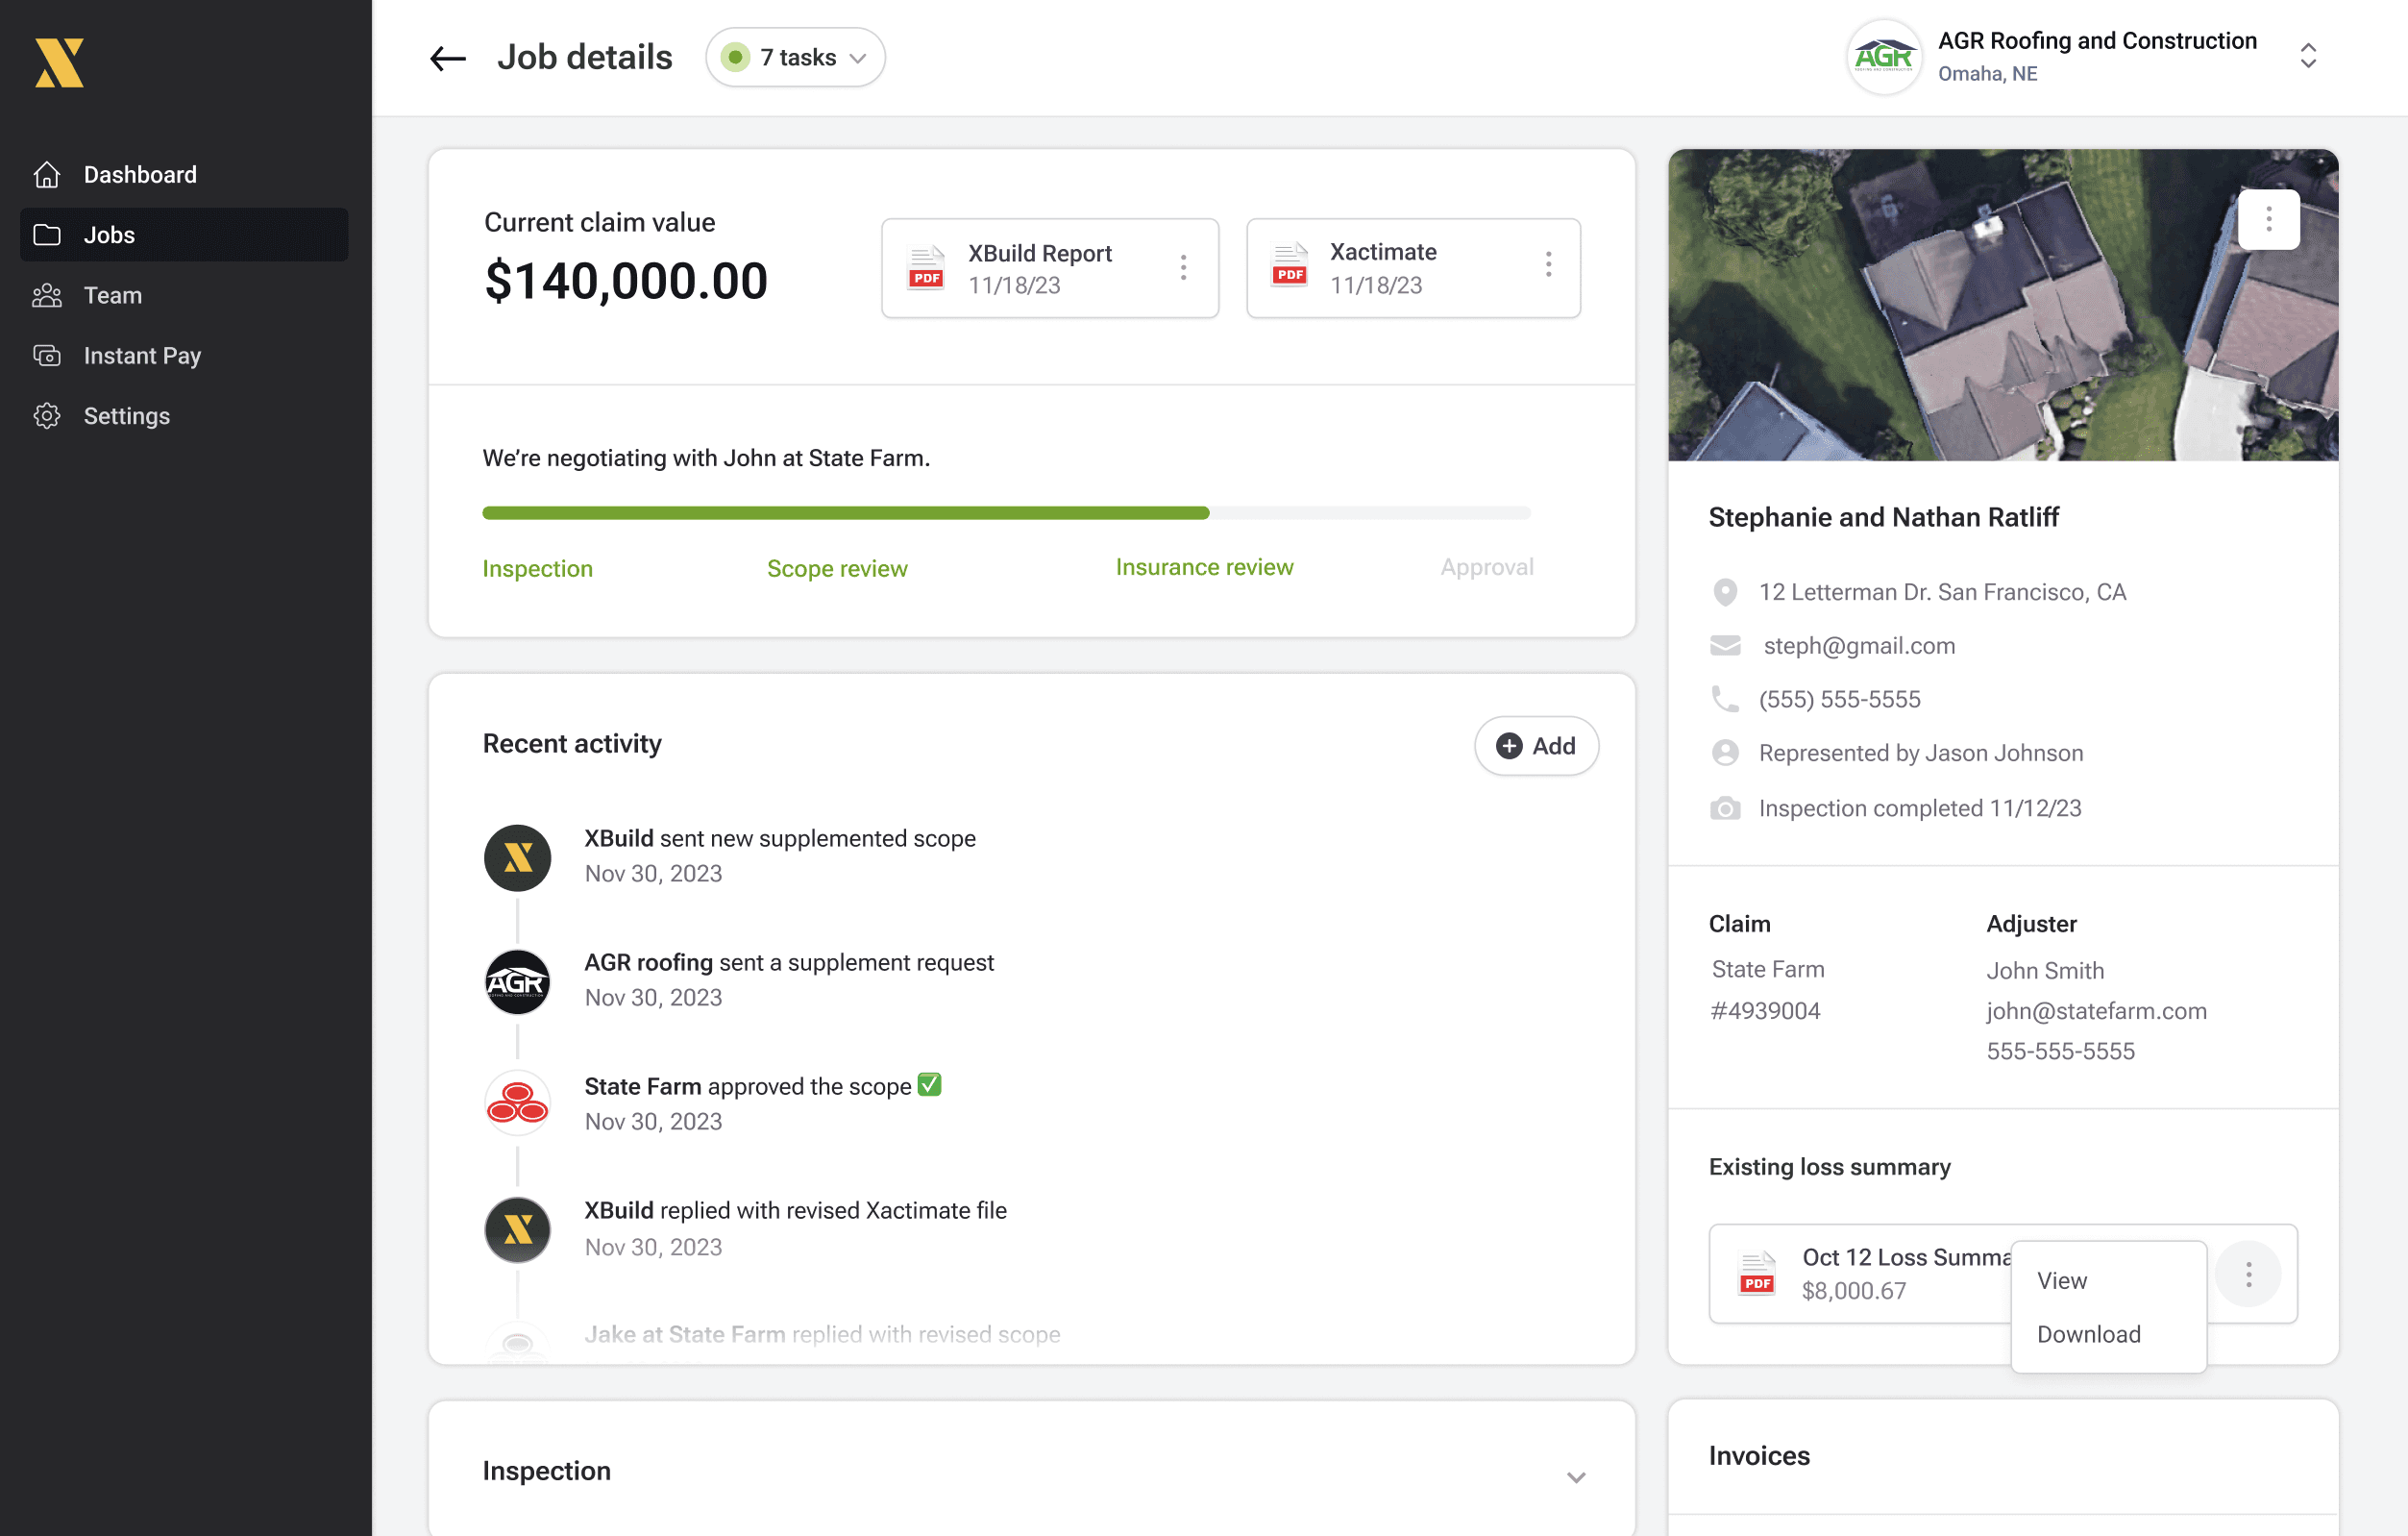Open the XBuild Report three-dot menu
The height and width of the screenshot is (1536, 2408).
[1183, 267]
